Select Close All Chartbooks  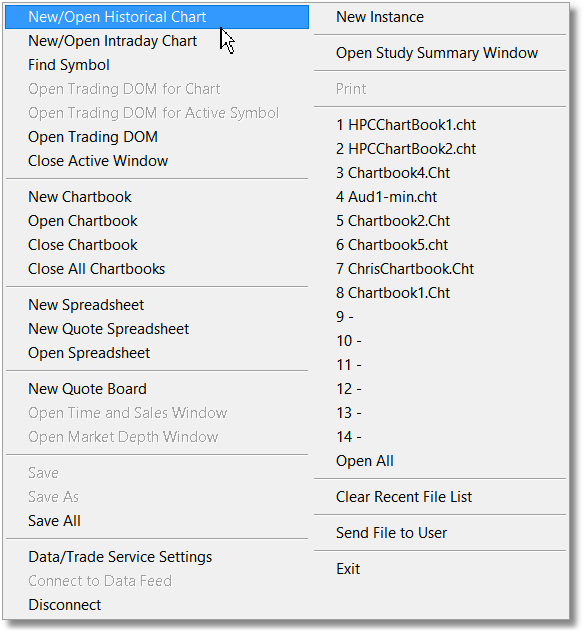[157, 268]
